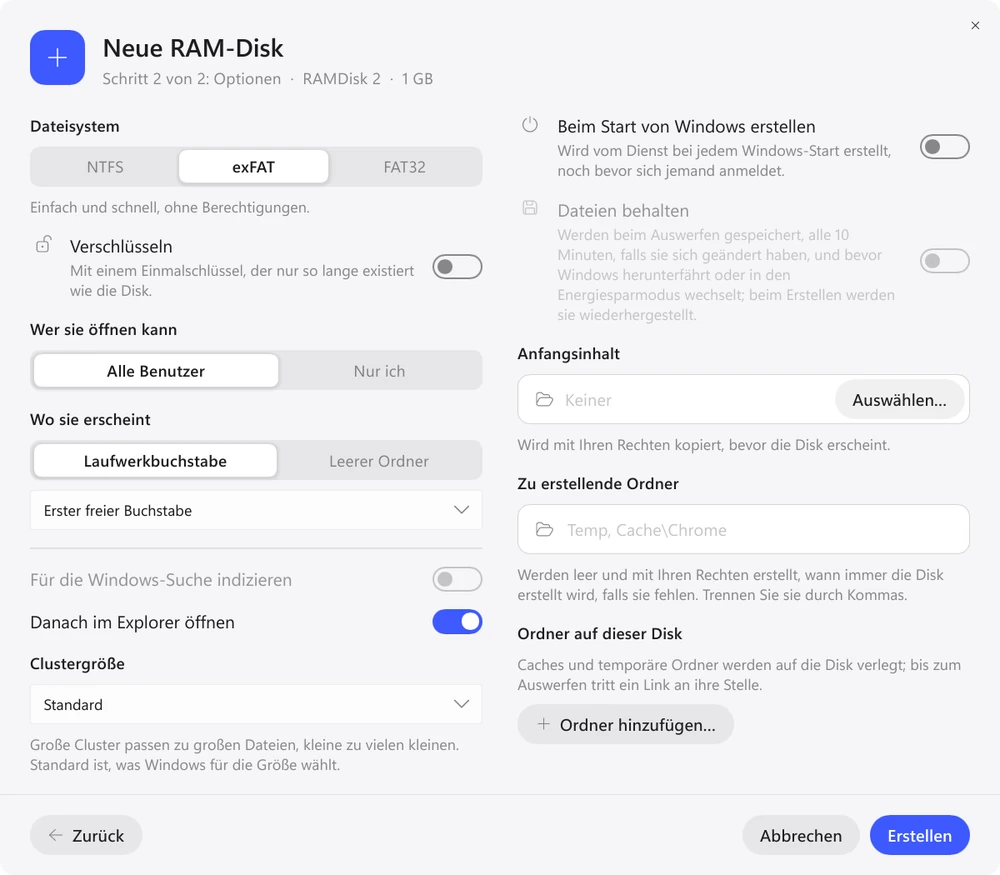1000x875 pixels.
Task: Click the subtitle text Schritt 2 von 2: Optionen
Action: (191, 78)
